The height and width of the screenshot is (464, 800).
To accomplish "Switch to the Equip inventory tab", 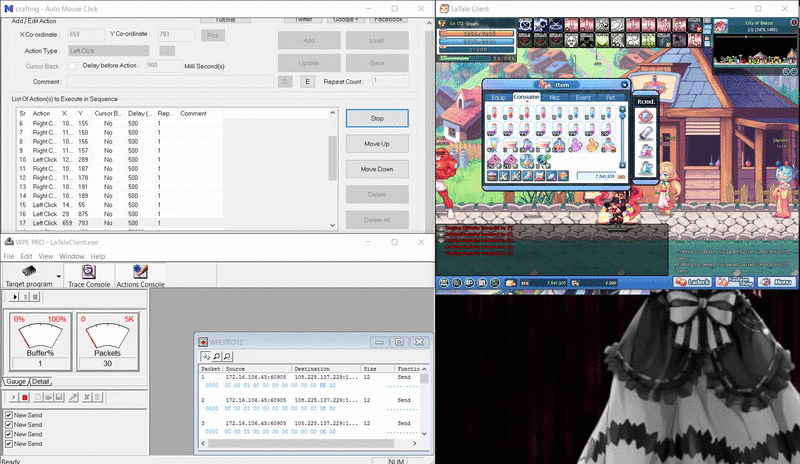I will pyautogui.click(x=498, y=97).
